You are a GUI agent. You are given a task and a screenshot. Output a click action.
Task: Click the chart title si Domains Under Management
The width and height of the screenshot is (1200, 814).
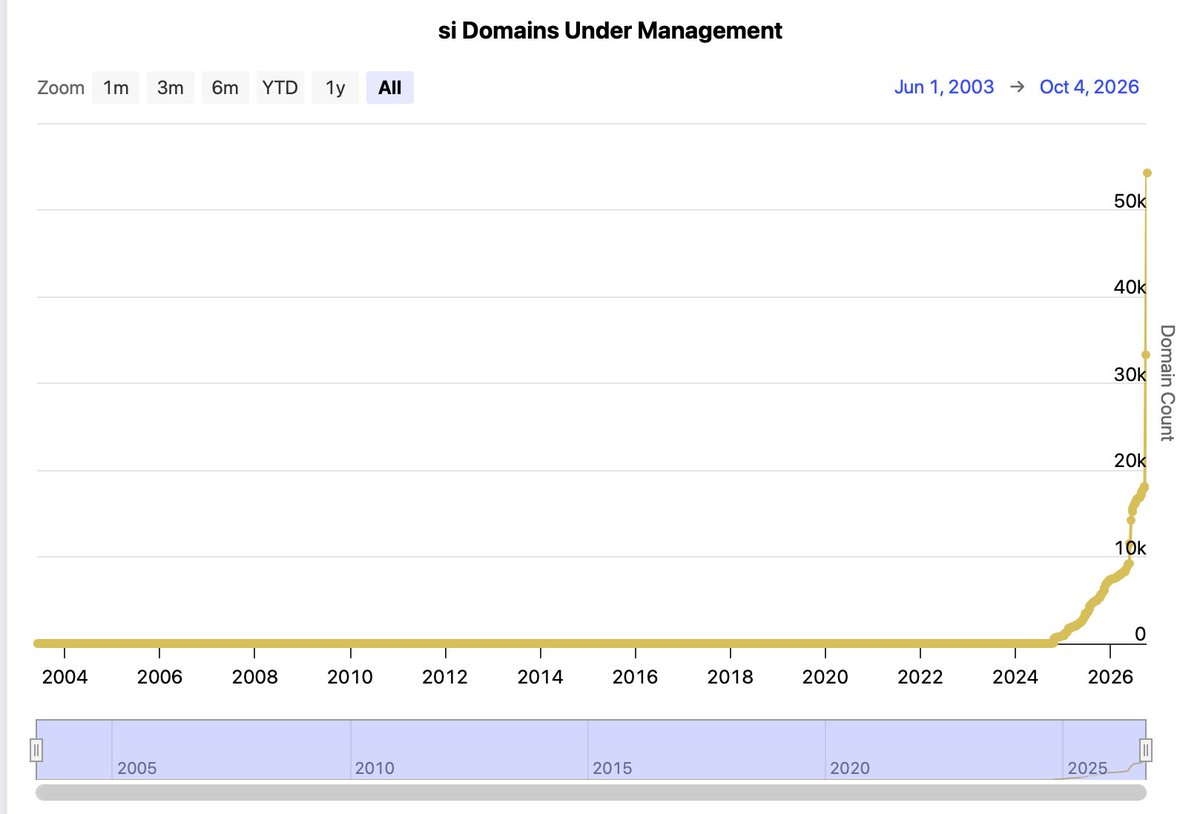[x=610, y=31]
